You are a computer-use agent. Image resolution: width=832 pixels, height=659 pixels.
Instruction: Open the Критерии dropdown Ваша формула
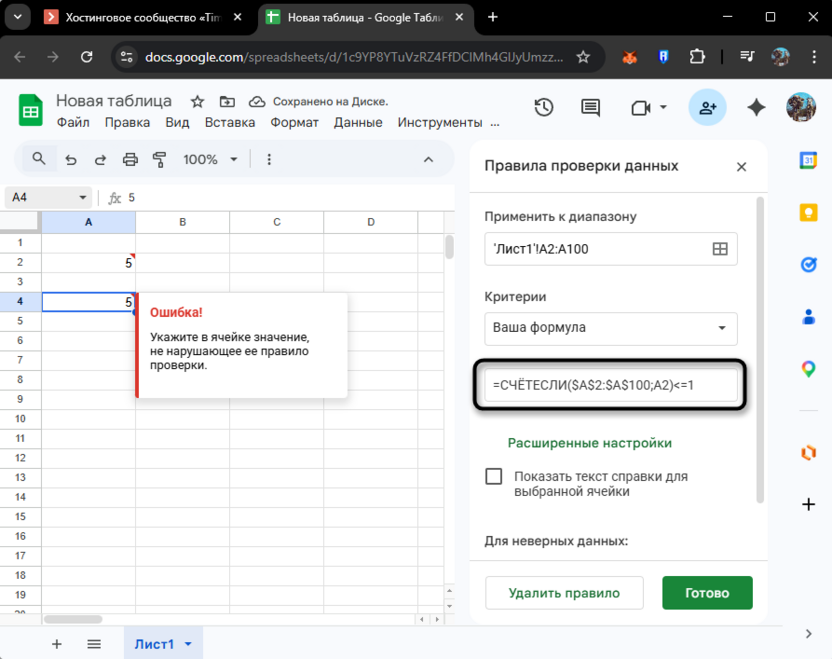click(610, 329)
